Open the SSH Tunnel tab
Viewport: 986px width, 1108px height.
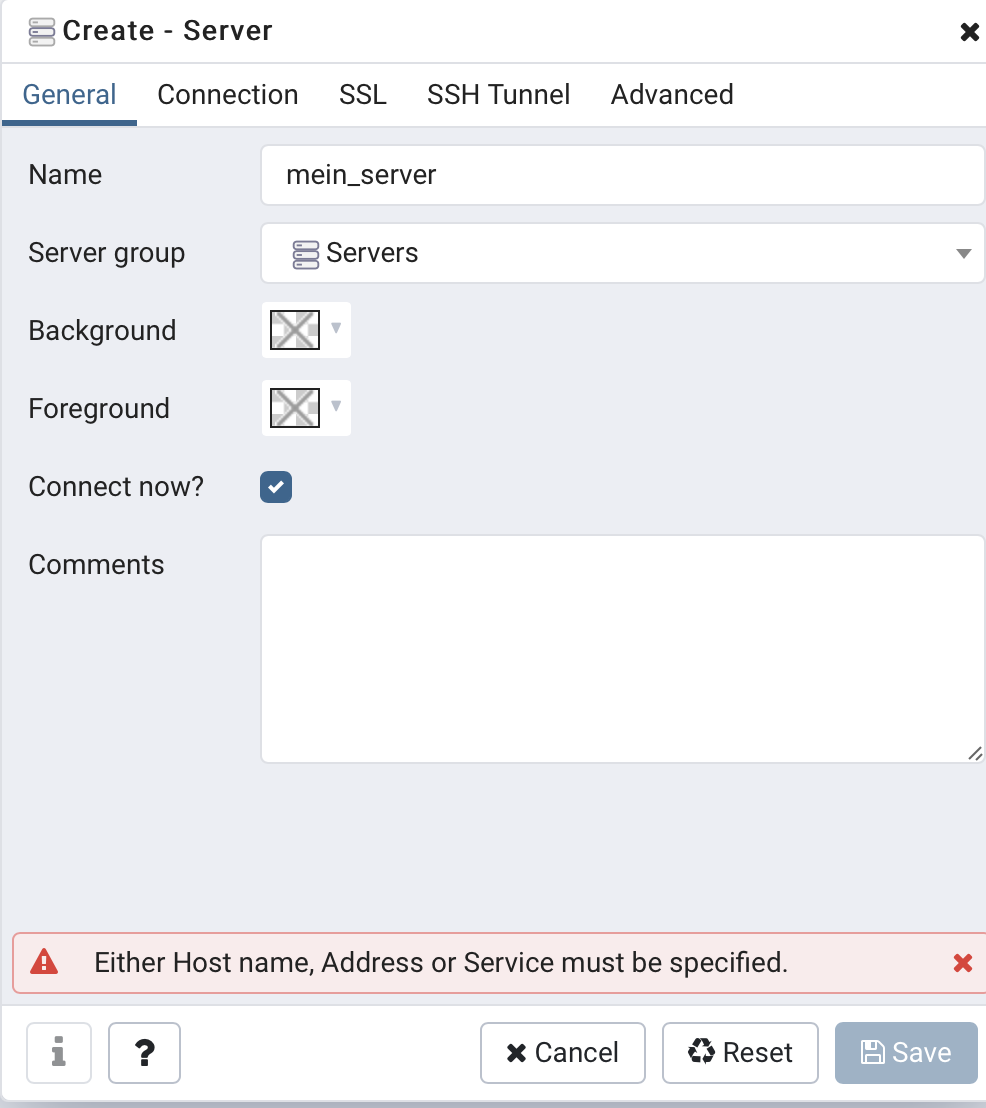(x=498, y=95)
